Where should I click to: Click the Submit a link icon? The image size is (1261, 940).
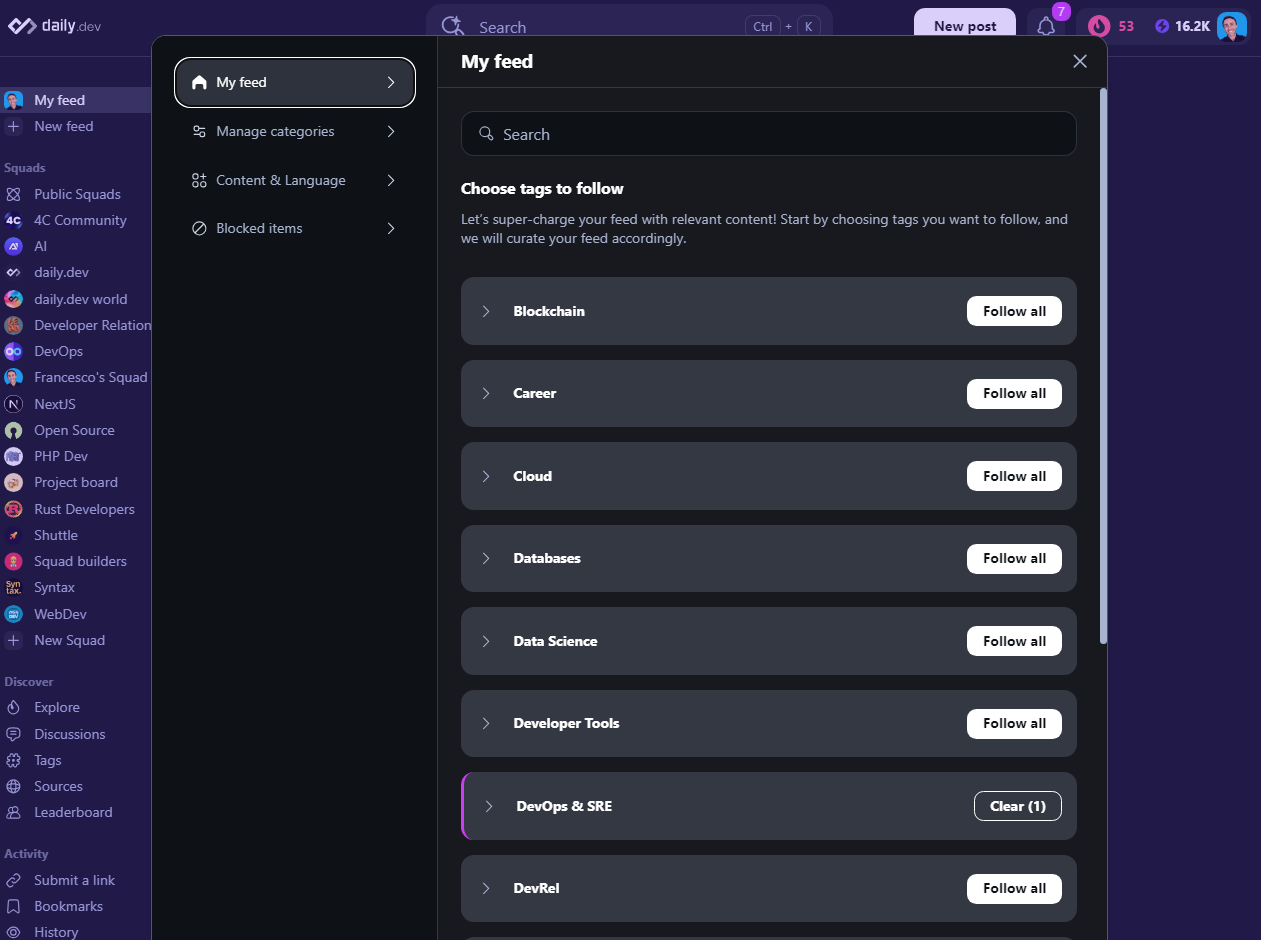pyautogui.click(x=13, y=880)
